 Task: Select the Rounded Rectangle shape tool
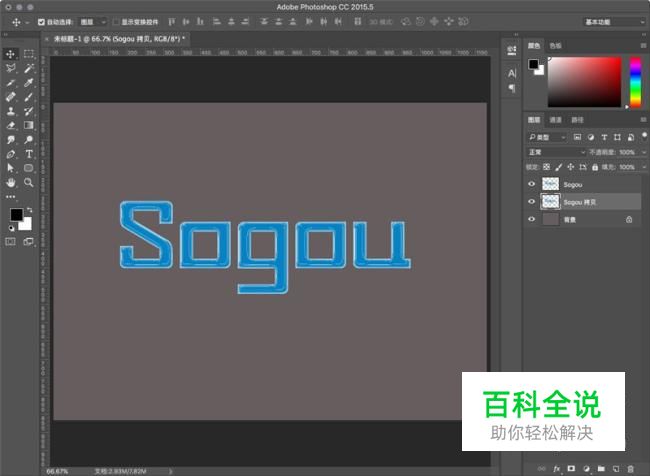coord(29,168)
